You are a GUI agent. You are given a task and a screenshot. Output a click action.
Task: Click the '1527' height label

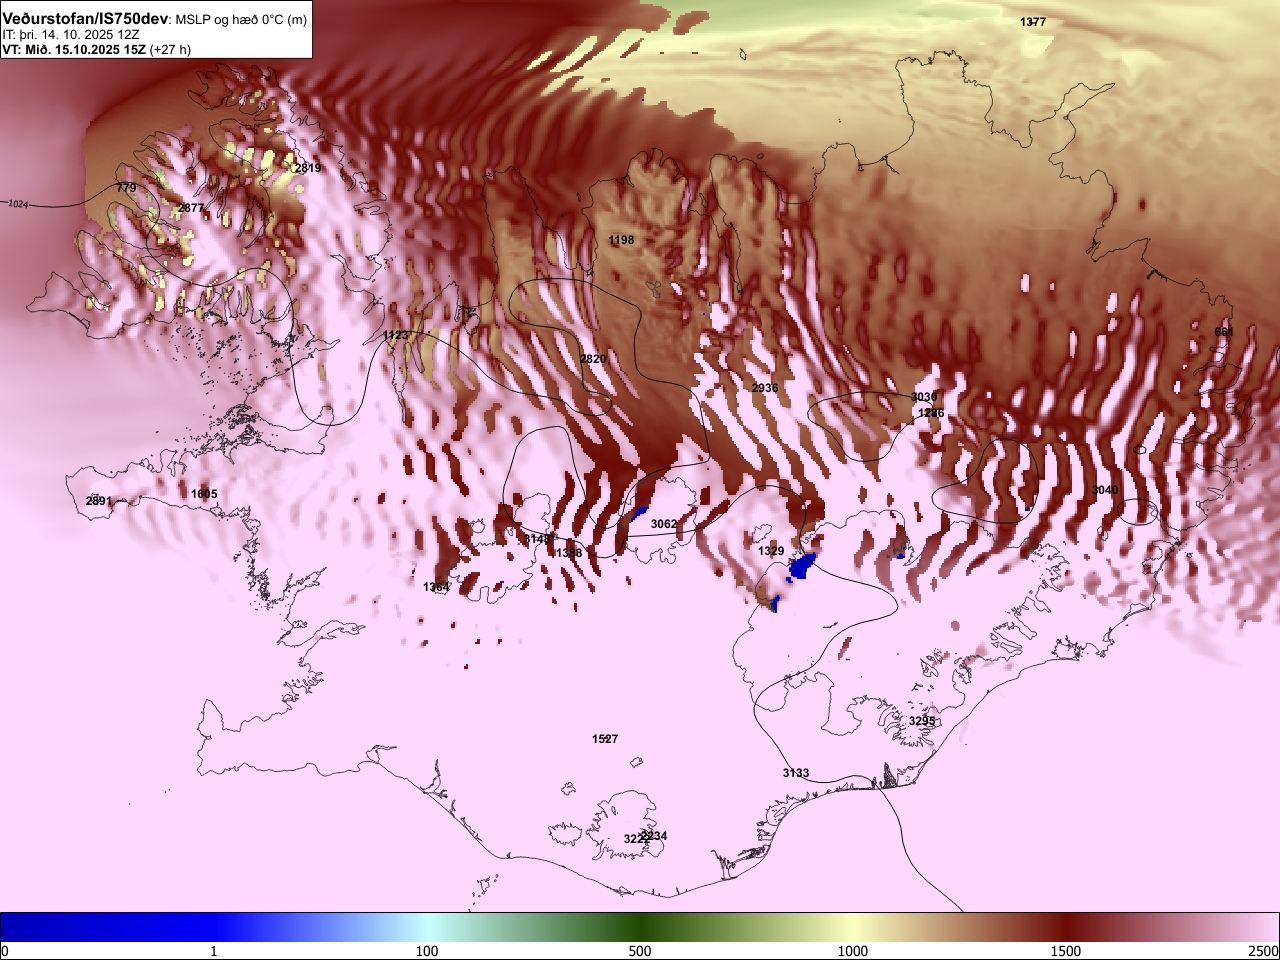tap(605, 739)
